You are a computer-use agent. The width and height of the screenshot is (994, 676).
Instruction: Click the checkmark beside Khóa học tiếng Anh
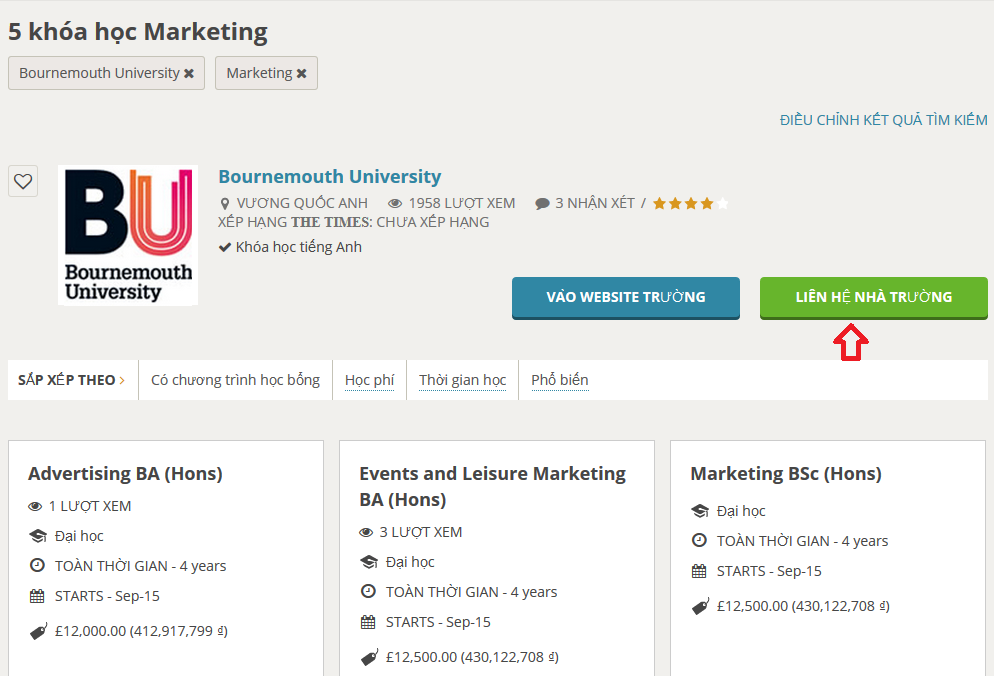[224, 247]
